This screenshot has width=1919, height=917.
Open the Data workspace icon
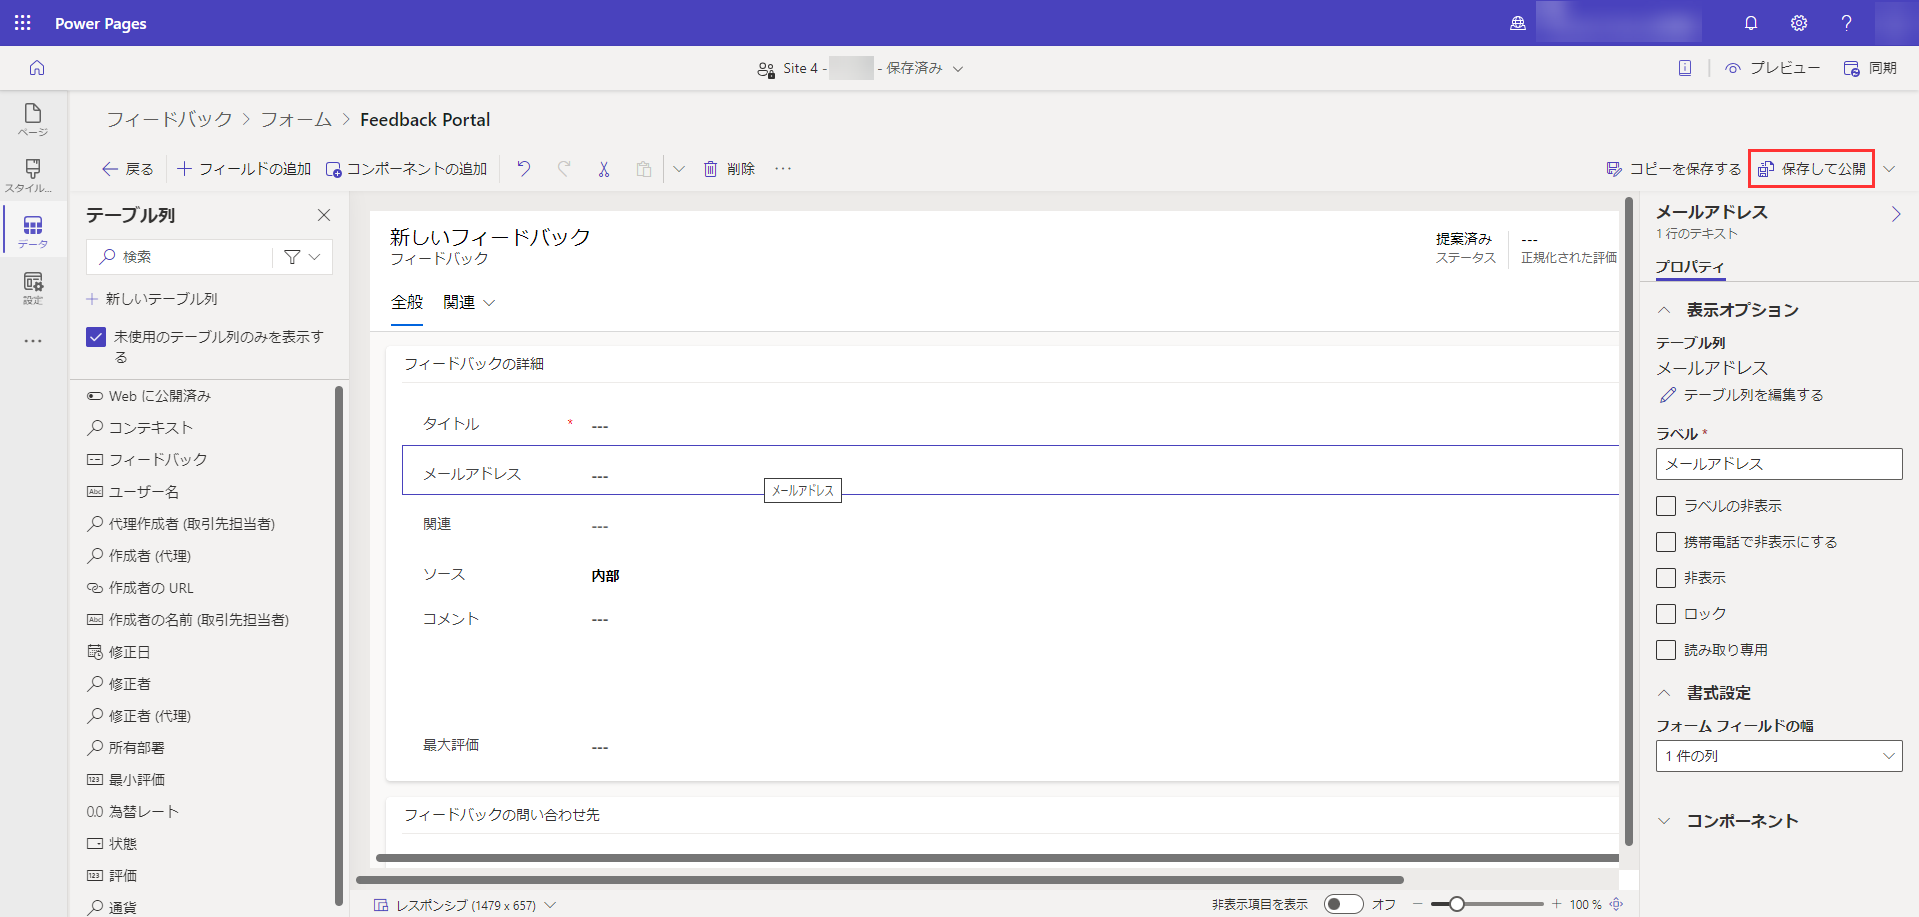(33, 231)
